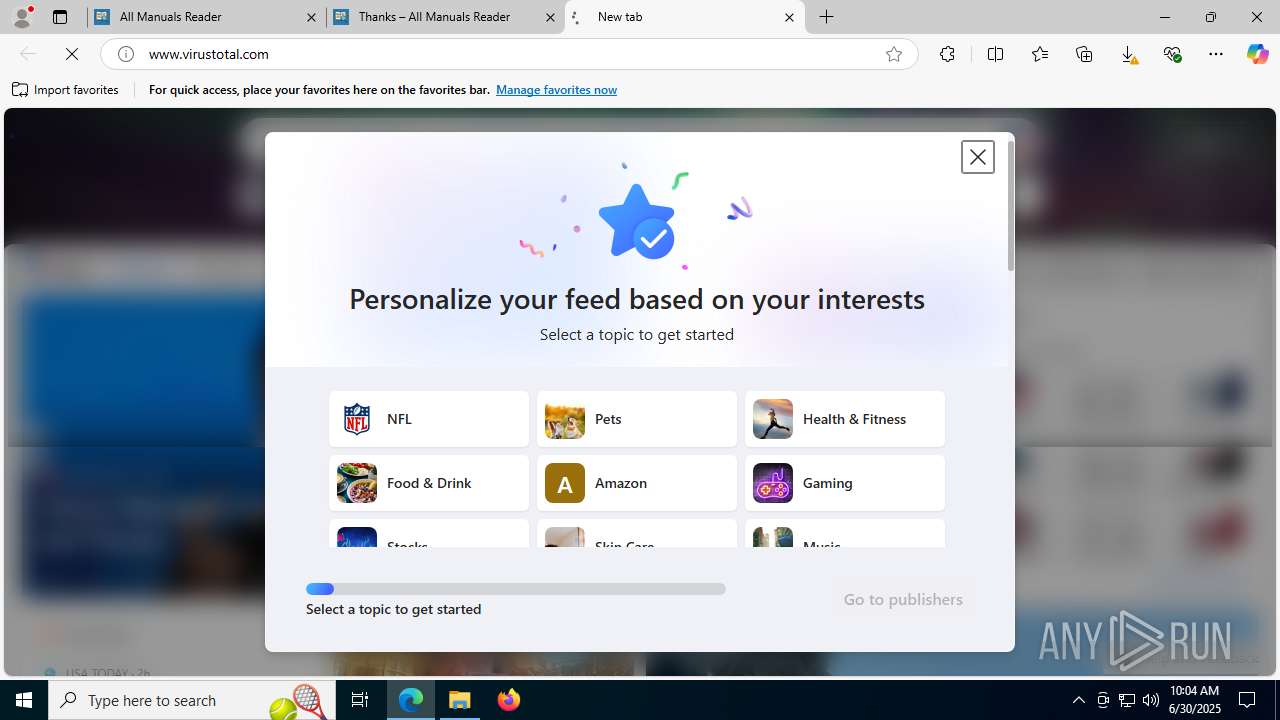This screenshot has width=1280, height=720.
Task: Click the dialog's vertical scrollbar
Action: tap(1011, 205)
